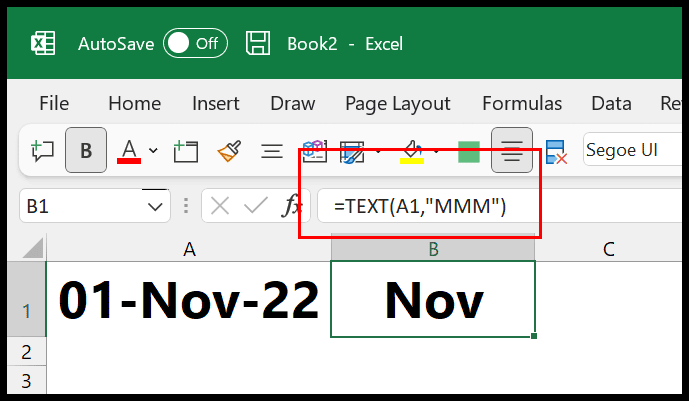689x401 pixels.
Task: Select the Format Painter brush icon
Action: (229, 151)
